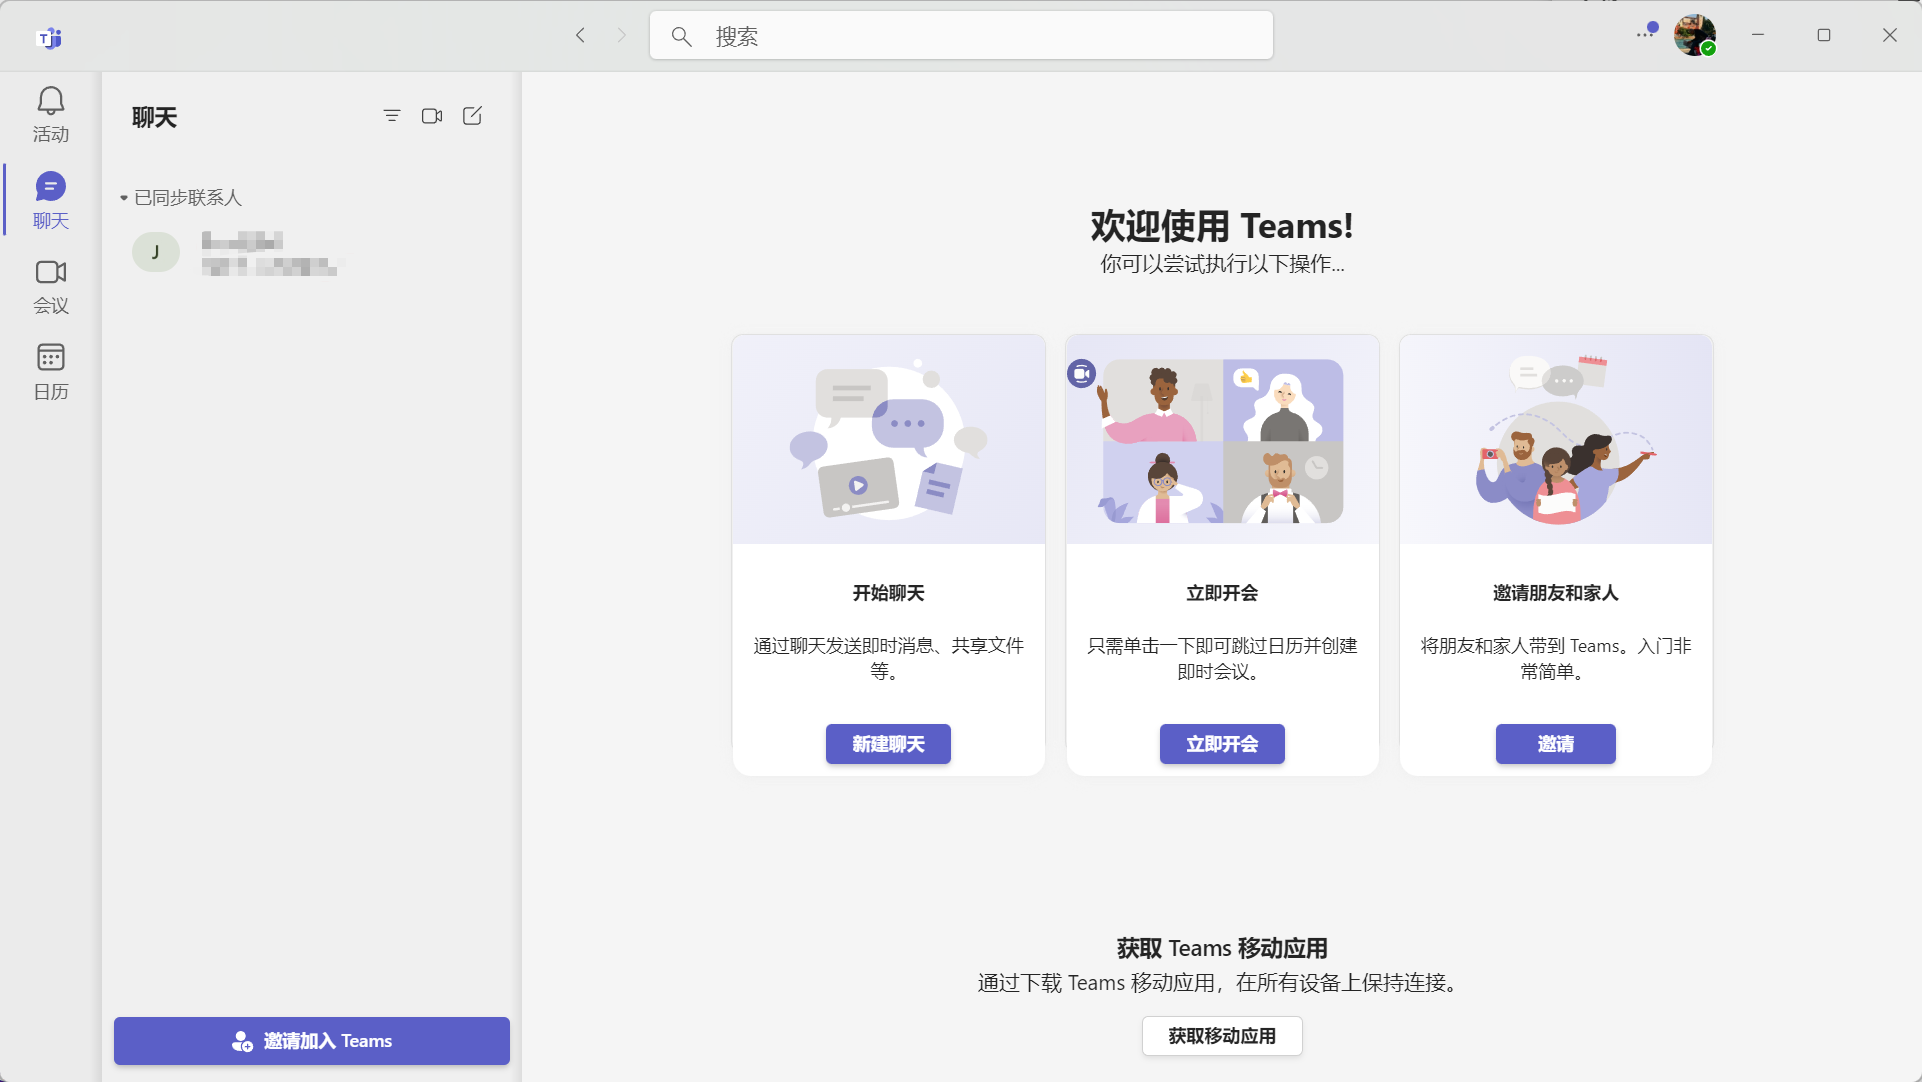Image resolution: width=1922 pixels, height=1082 pixels.
Task: Click the 聊天 panel heading
Action: pyautogui.click(x=155, y=117)
